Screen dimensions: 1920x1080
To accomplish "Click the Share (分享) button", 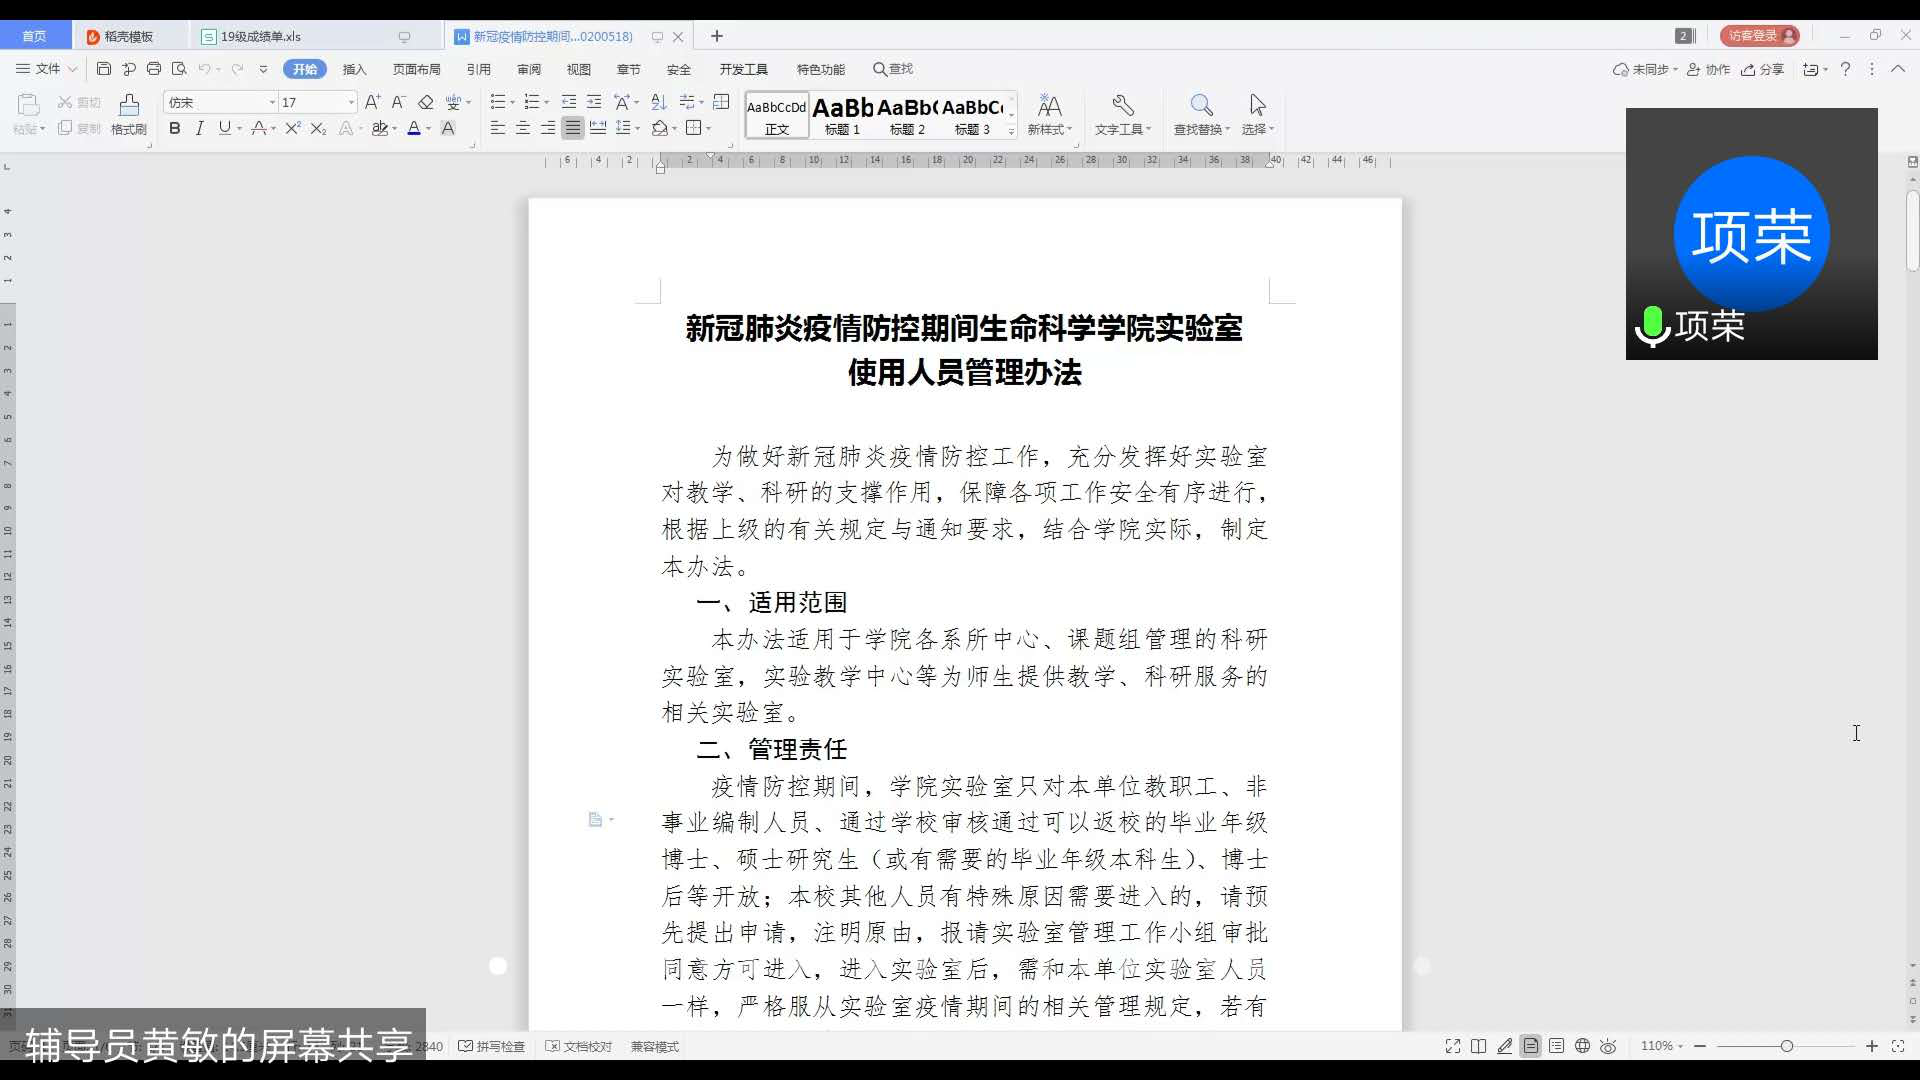I will point(1763,69).
